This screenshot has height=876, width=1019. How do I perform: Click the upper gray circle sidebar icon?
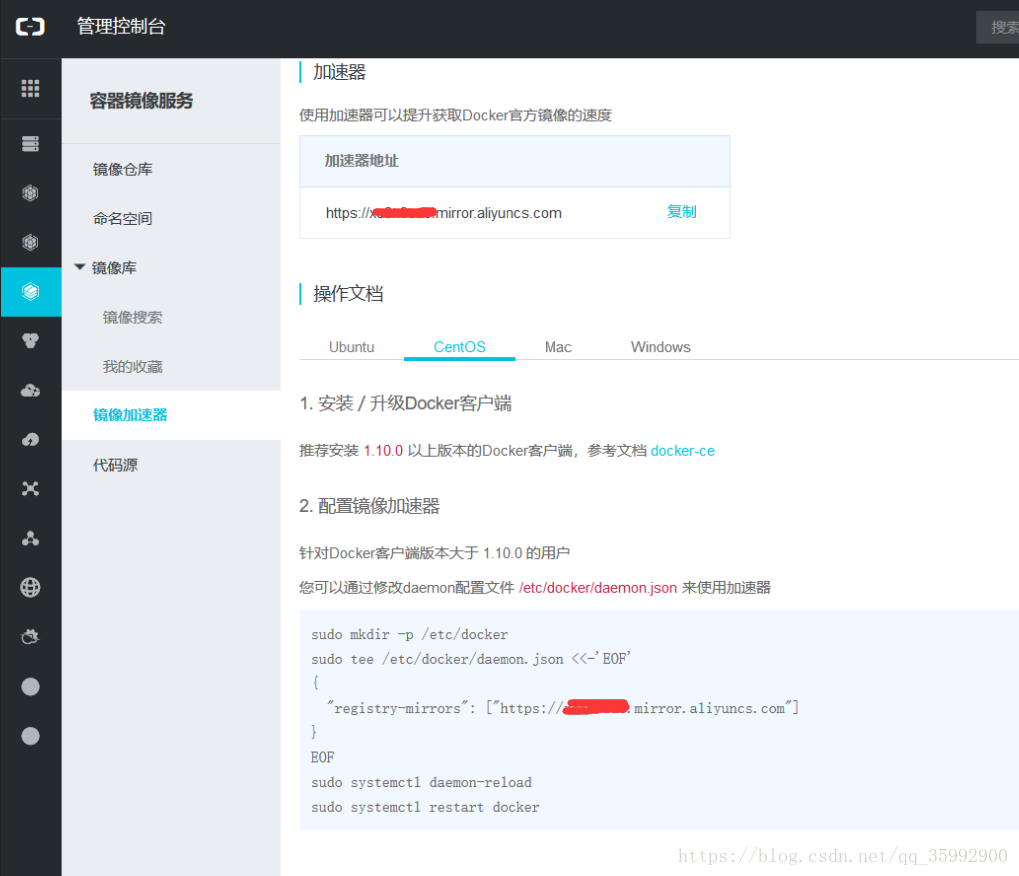[30, 686]
